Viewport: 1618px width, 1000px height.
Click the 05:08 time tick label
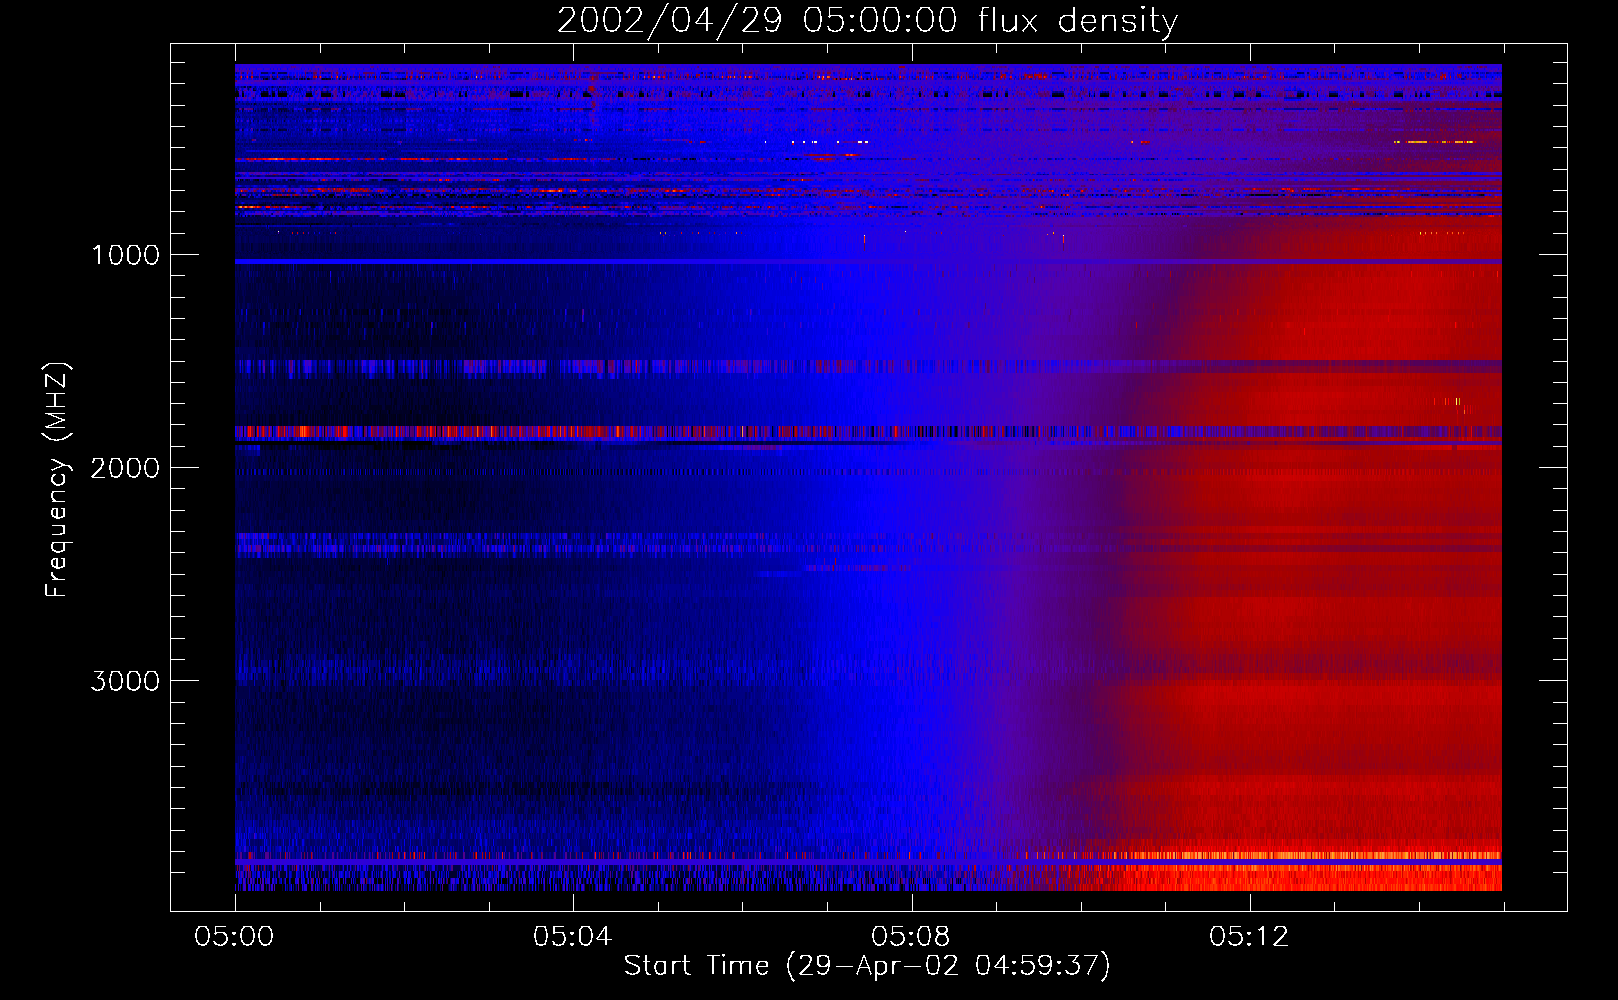coord(911,937)
